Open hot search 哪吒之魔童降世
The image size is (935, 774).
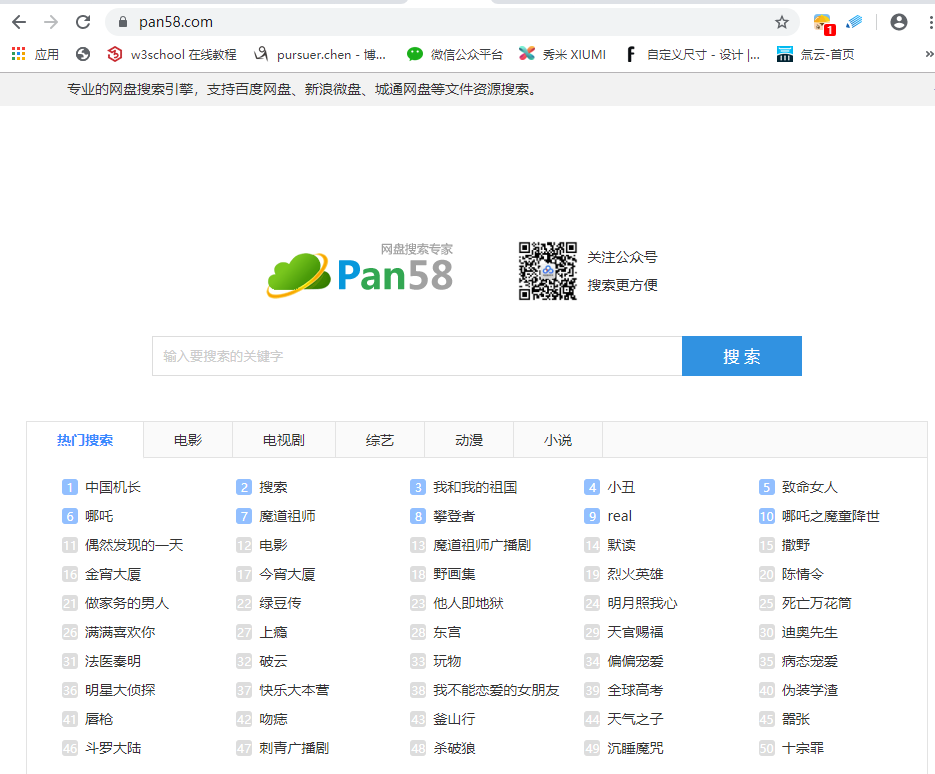[831, 516]
